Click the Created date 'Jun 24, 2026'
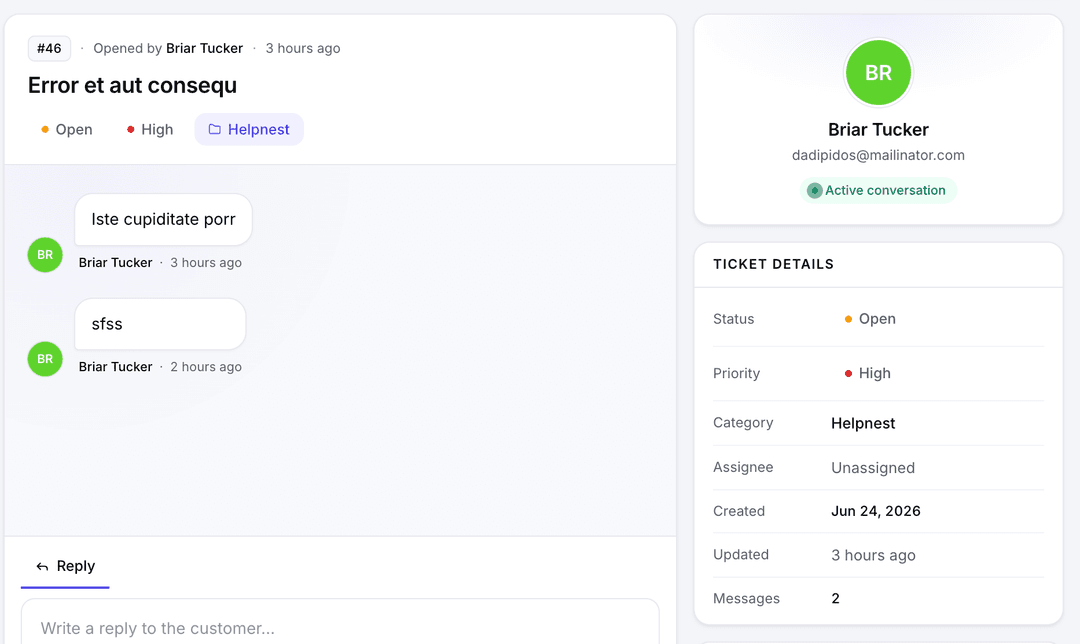 pos(875,511)
